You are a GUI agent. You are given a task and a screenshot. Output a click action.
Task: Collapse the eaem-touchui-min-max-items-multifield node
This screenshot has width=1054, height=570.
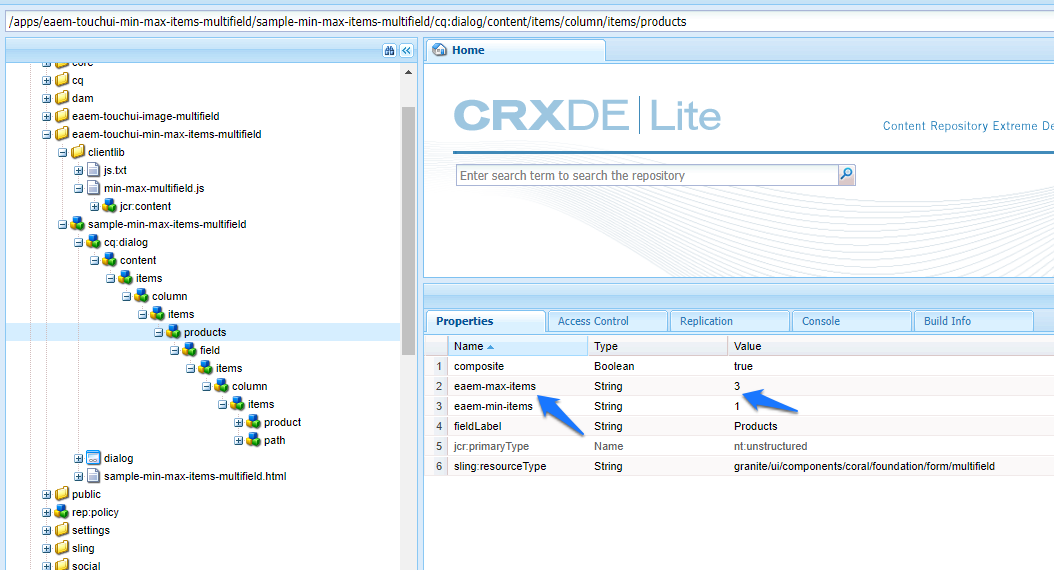(x=46, y=134)
